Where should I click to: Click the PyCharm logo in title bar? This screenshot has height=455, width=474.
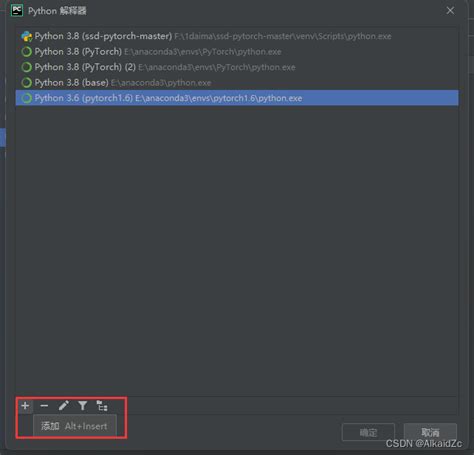pyautogui.click(x=17, y=11)
